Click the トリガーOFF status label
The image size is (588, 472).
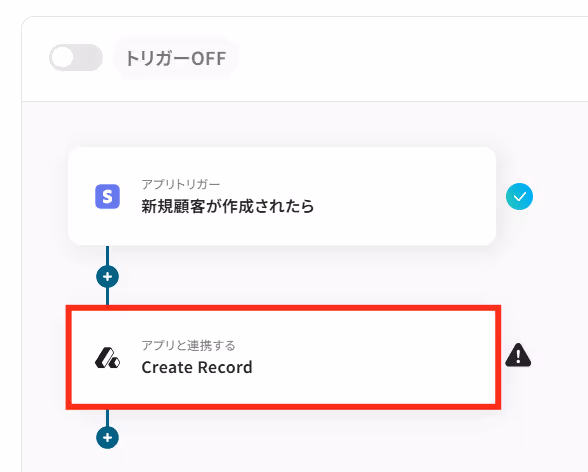point(176,58)
